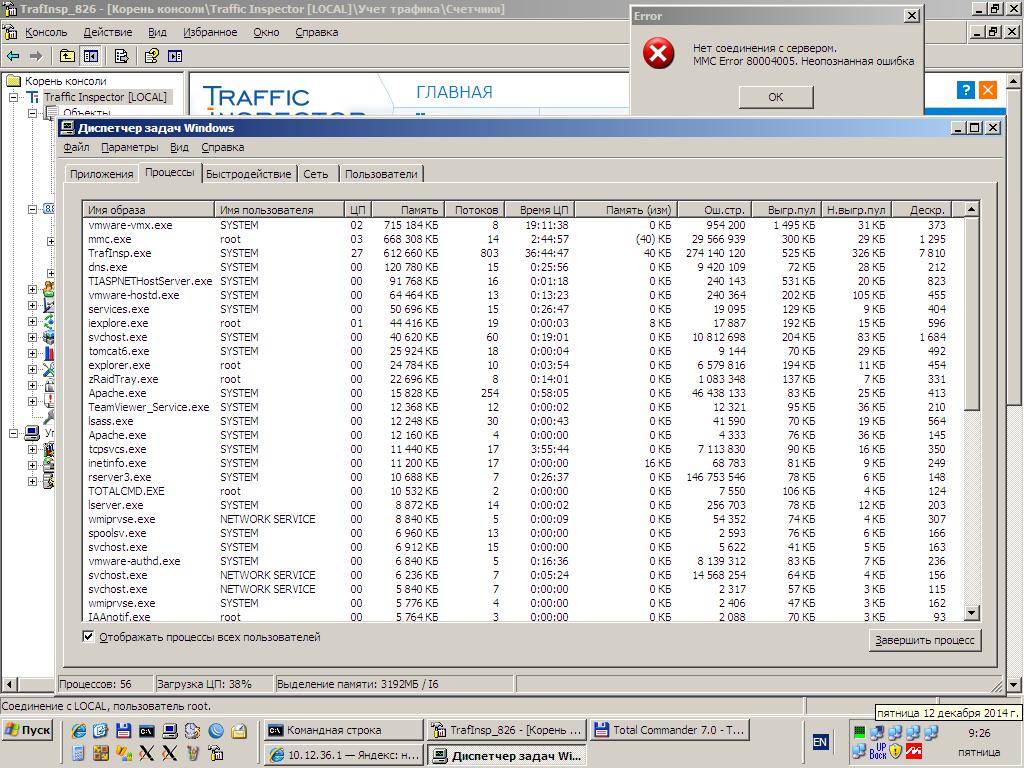
Task: Click the Task Manager title bar icon
Action: tap(67, 127)
